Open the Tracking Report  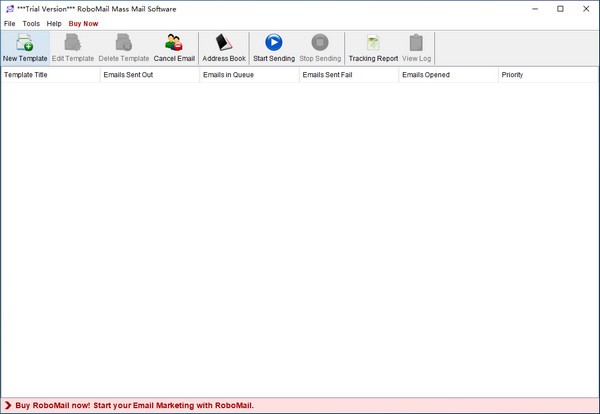(373, 43)
